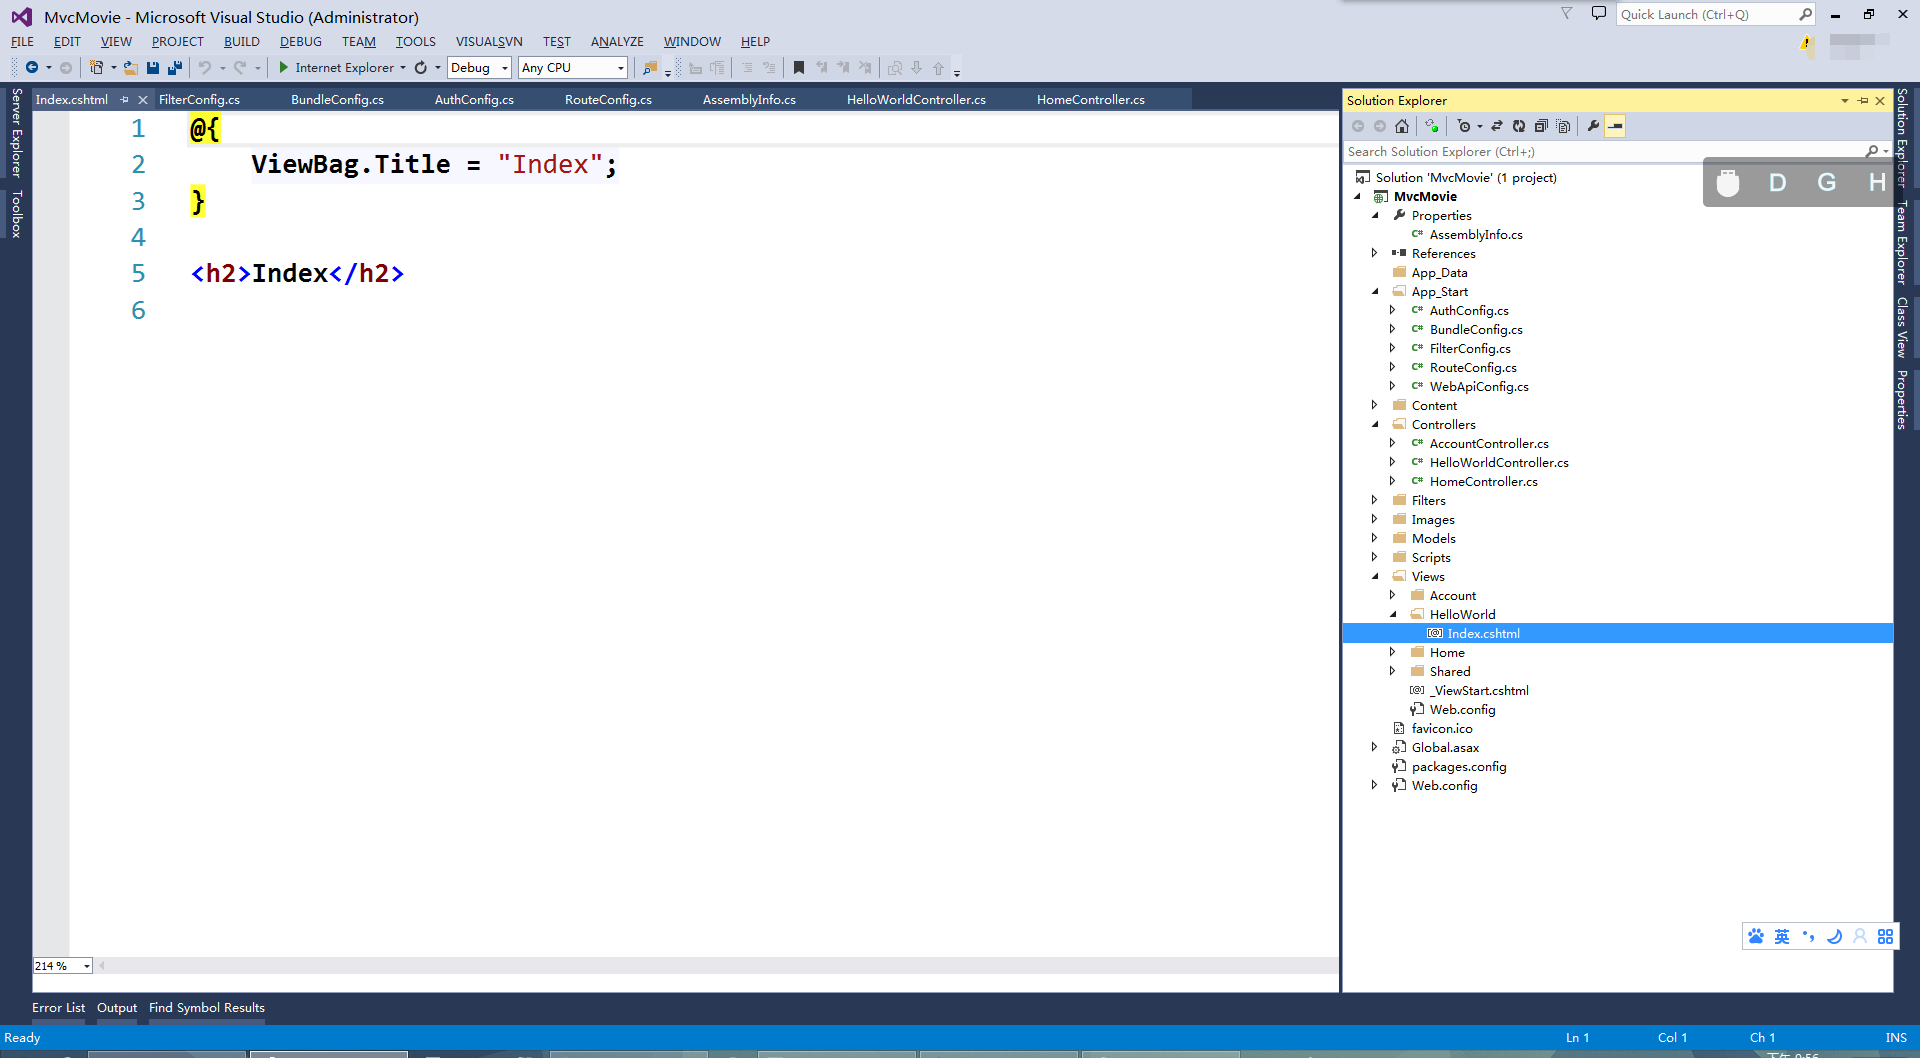Click the Solution Explorer search magnifier icon
The image size is (1920, 1058).
pyautogui.click(x=1872, y=152)
